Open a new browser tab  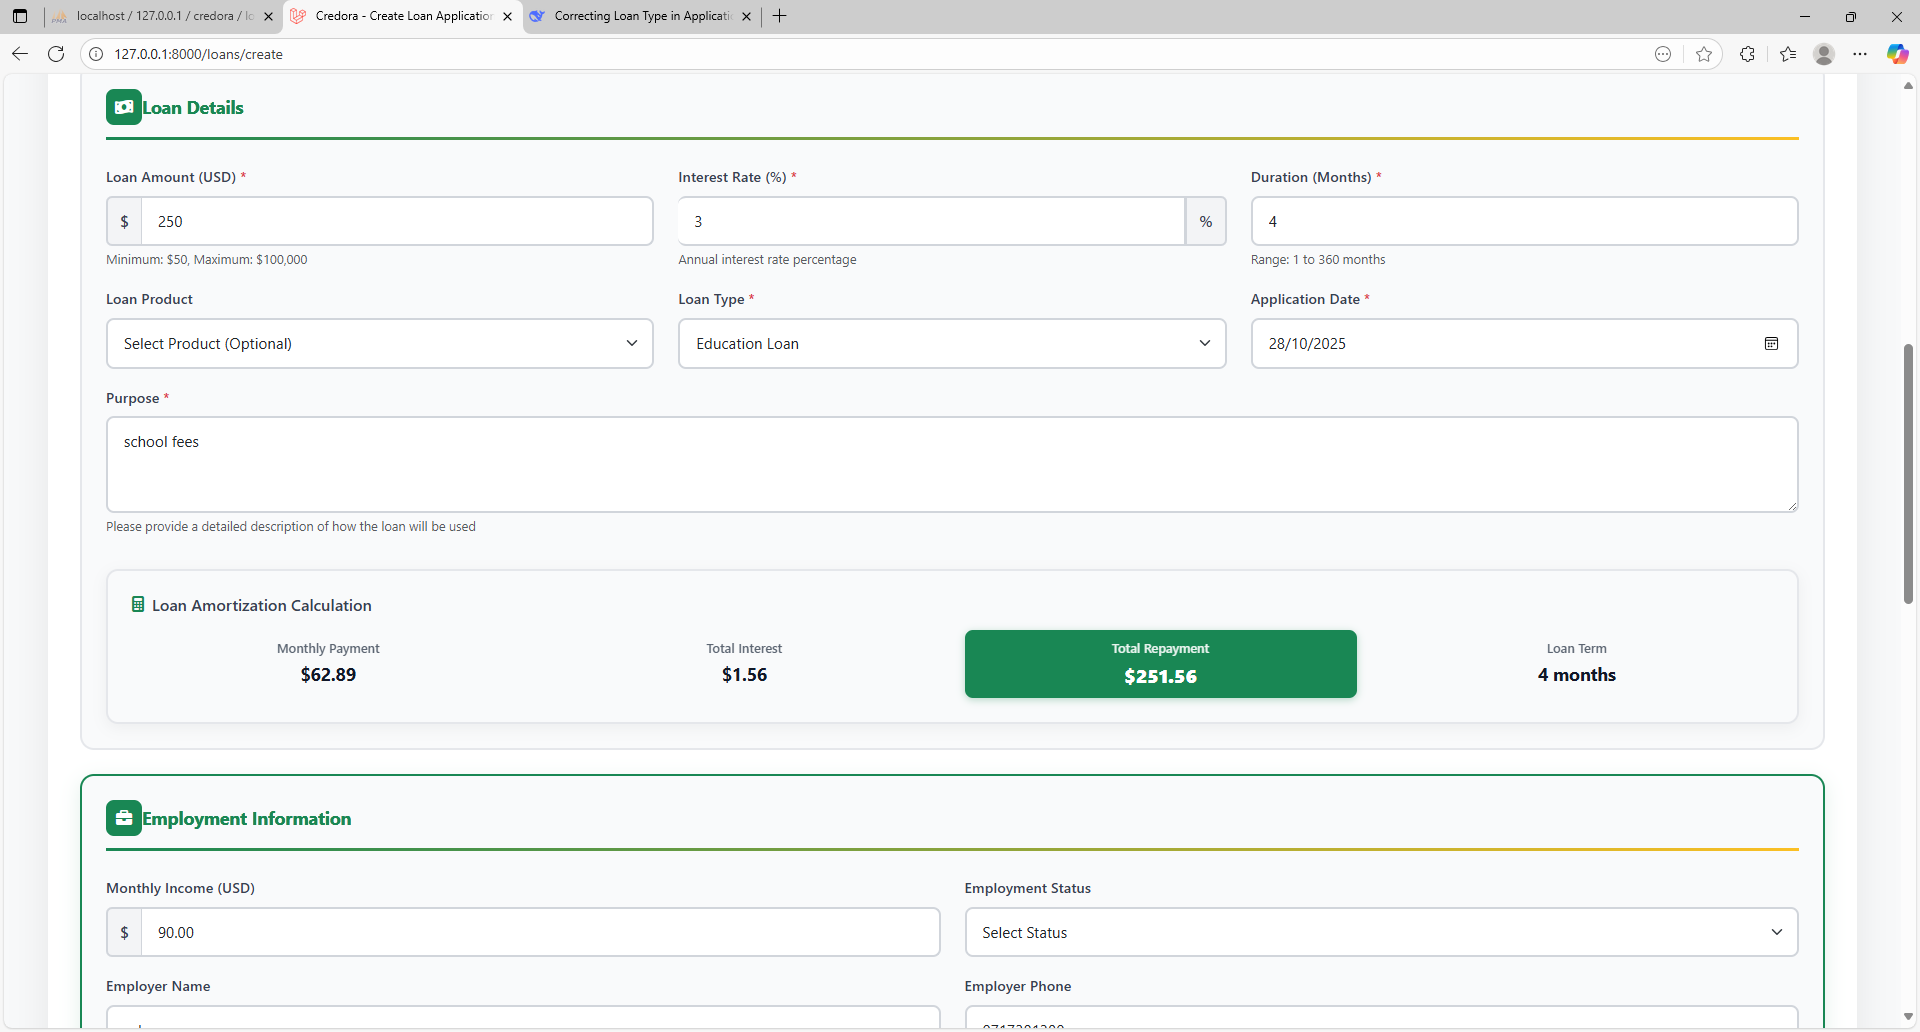[x=780, y=16]
